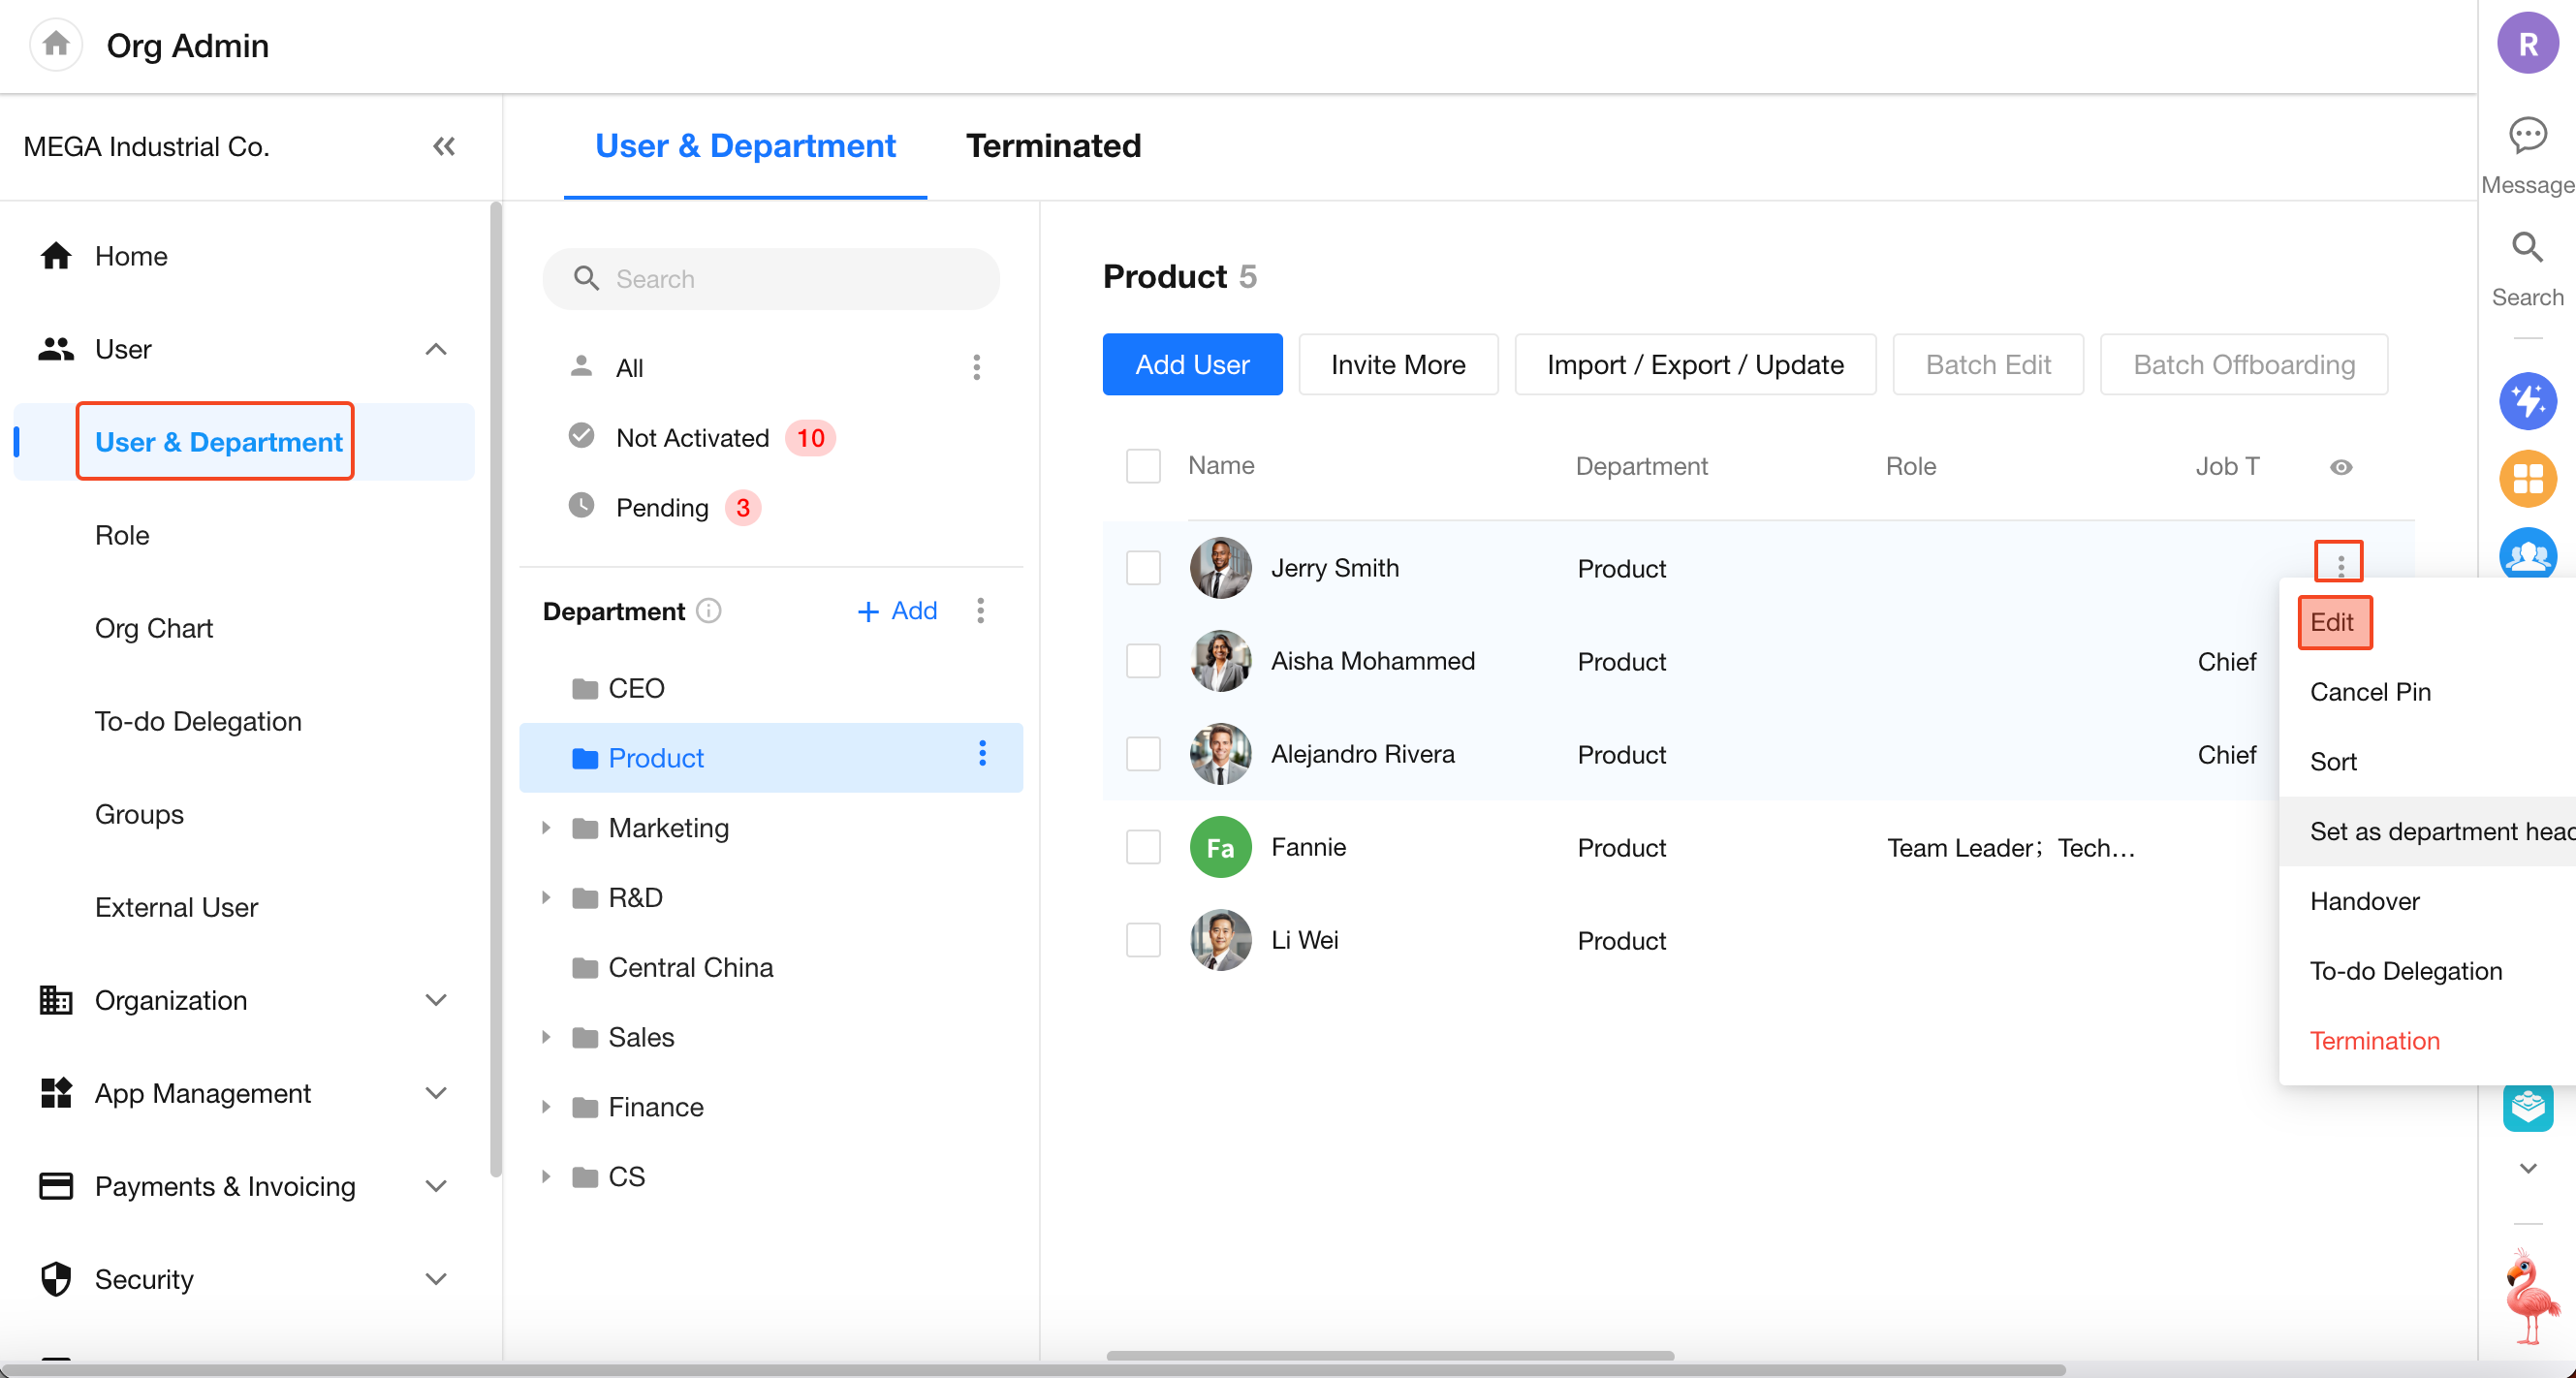Click the + Add department link
Screen dimensions: 2576x1378
pos(897,610)
